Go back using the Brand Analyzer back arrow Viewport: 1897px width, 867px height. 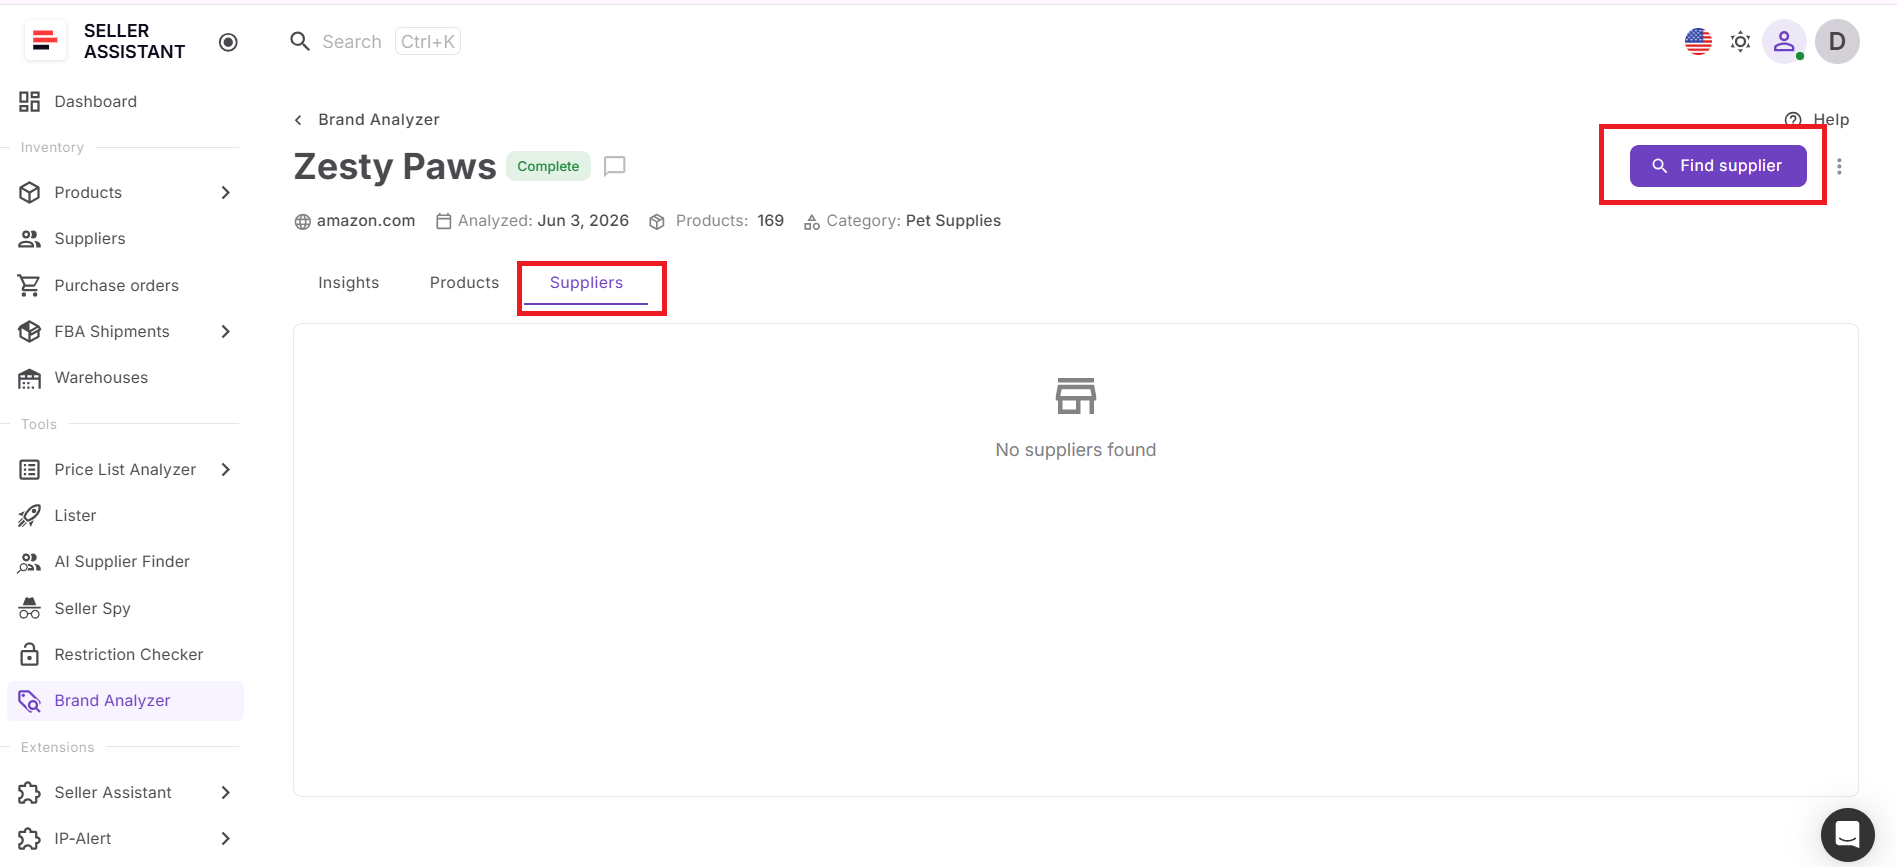298,120
